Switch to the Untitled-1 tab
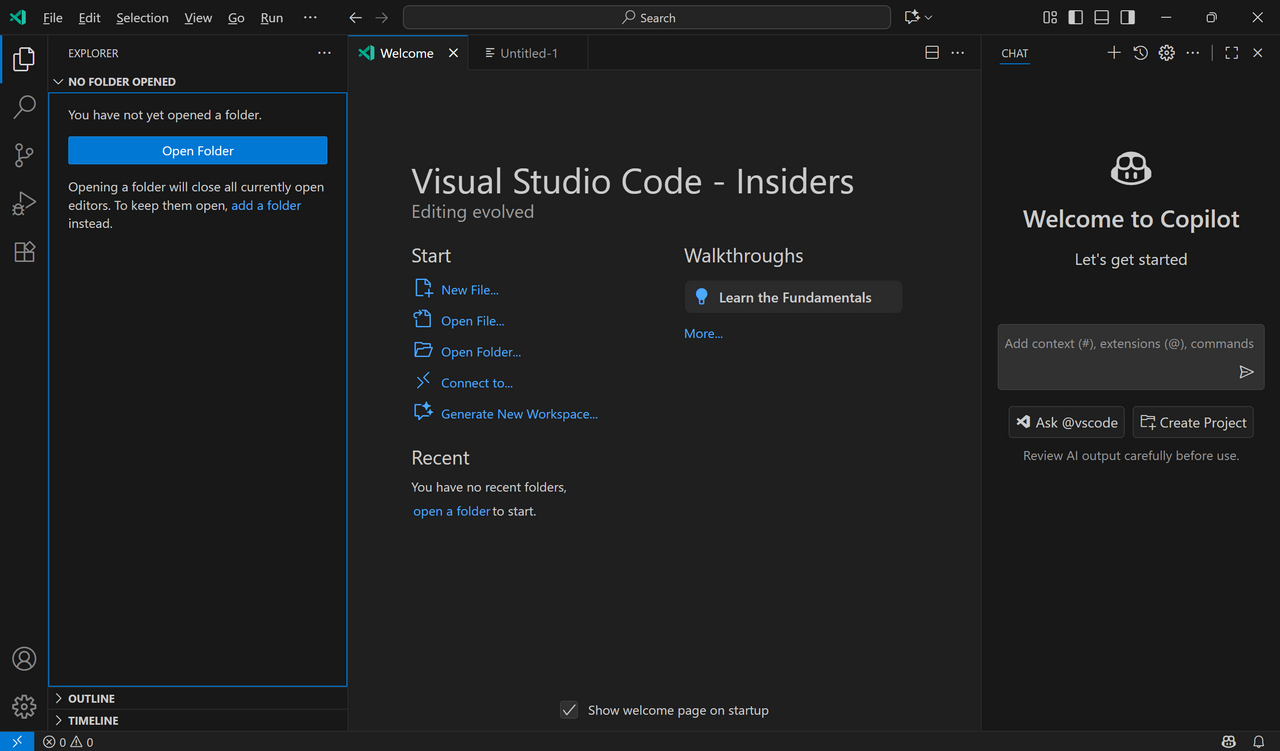The image size is (1280, 751). point(529,53)
